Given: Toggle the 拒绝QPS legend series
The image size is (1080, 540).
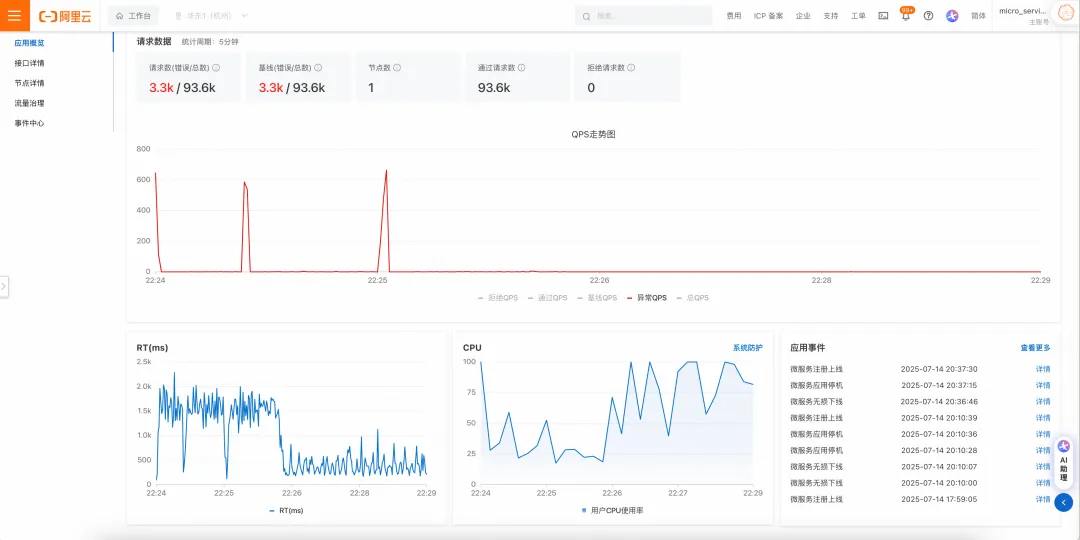Looking at the screenshot, I should pos(498,298).
